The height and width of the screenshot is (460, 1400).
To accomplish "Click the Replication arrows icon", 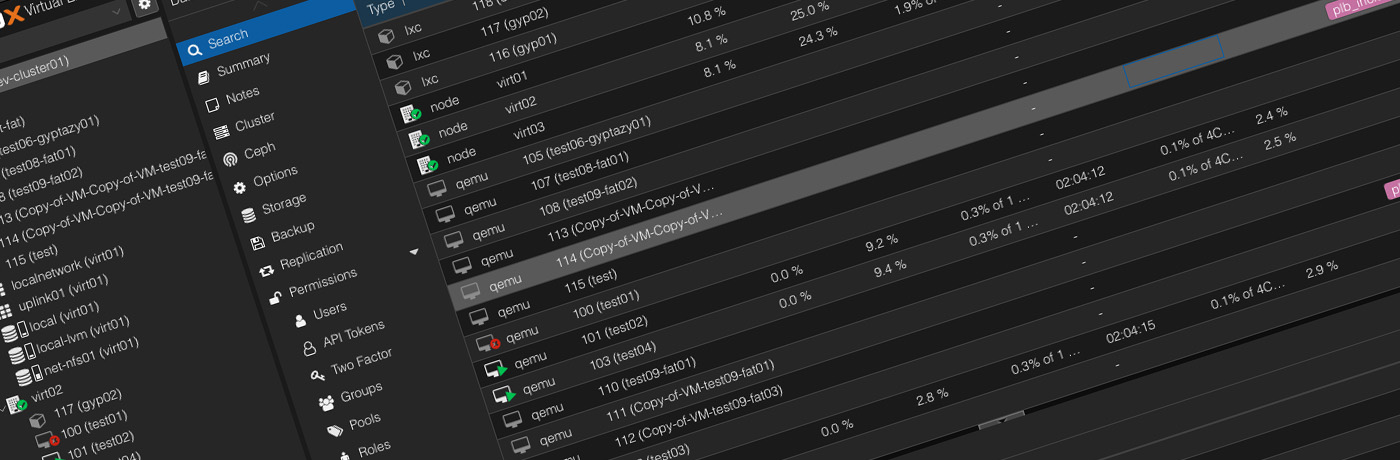I will (266, 270).
